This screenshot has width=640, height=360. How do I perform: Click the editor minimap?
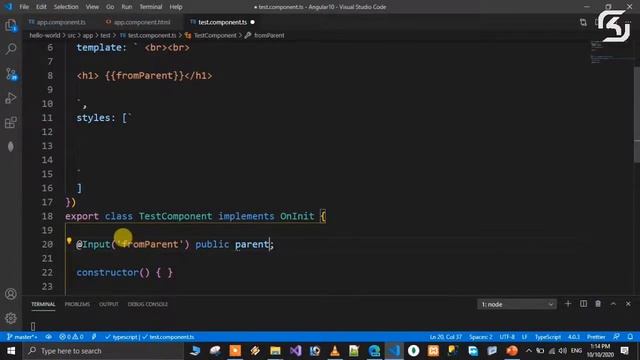[611, 53]
